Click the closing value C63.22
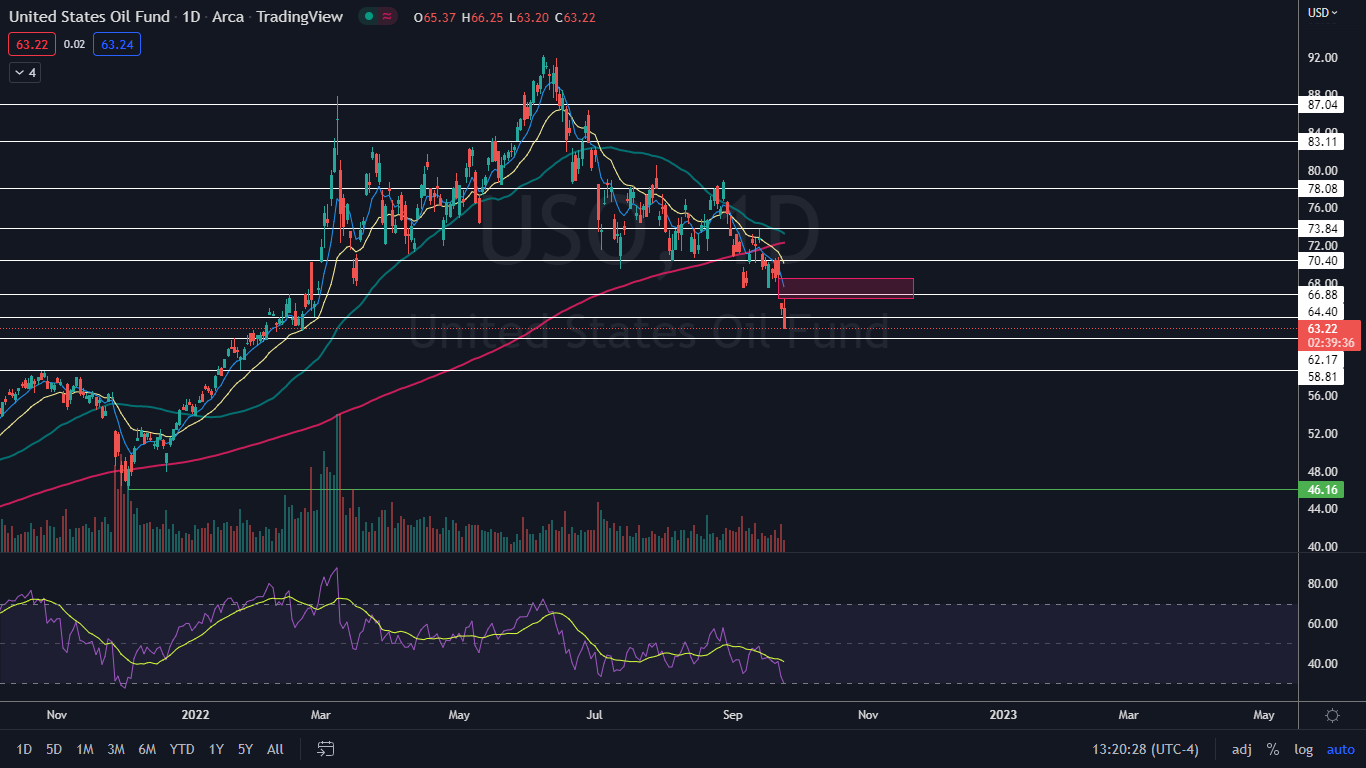This screenshot has height=768, width=1366. (x=575, y=16)
